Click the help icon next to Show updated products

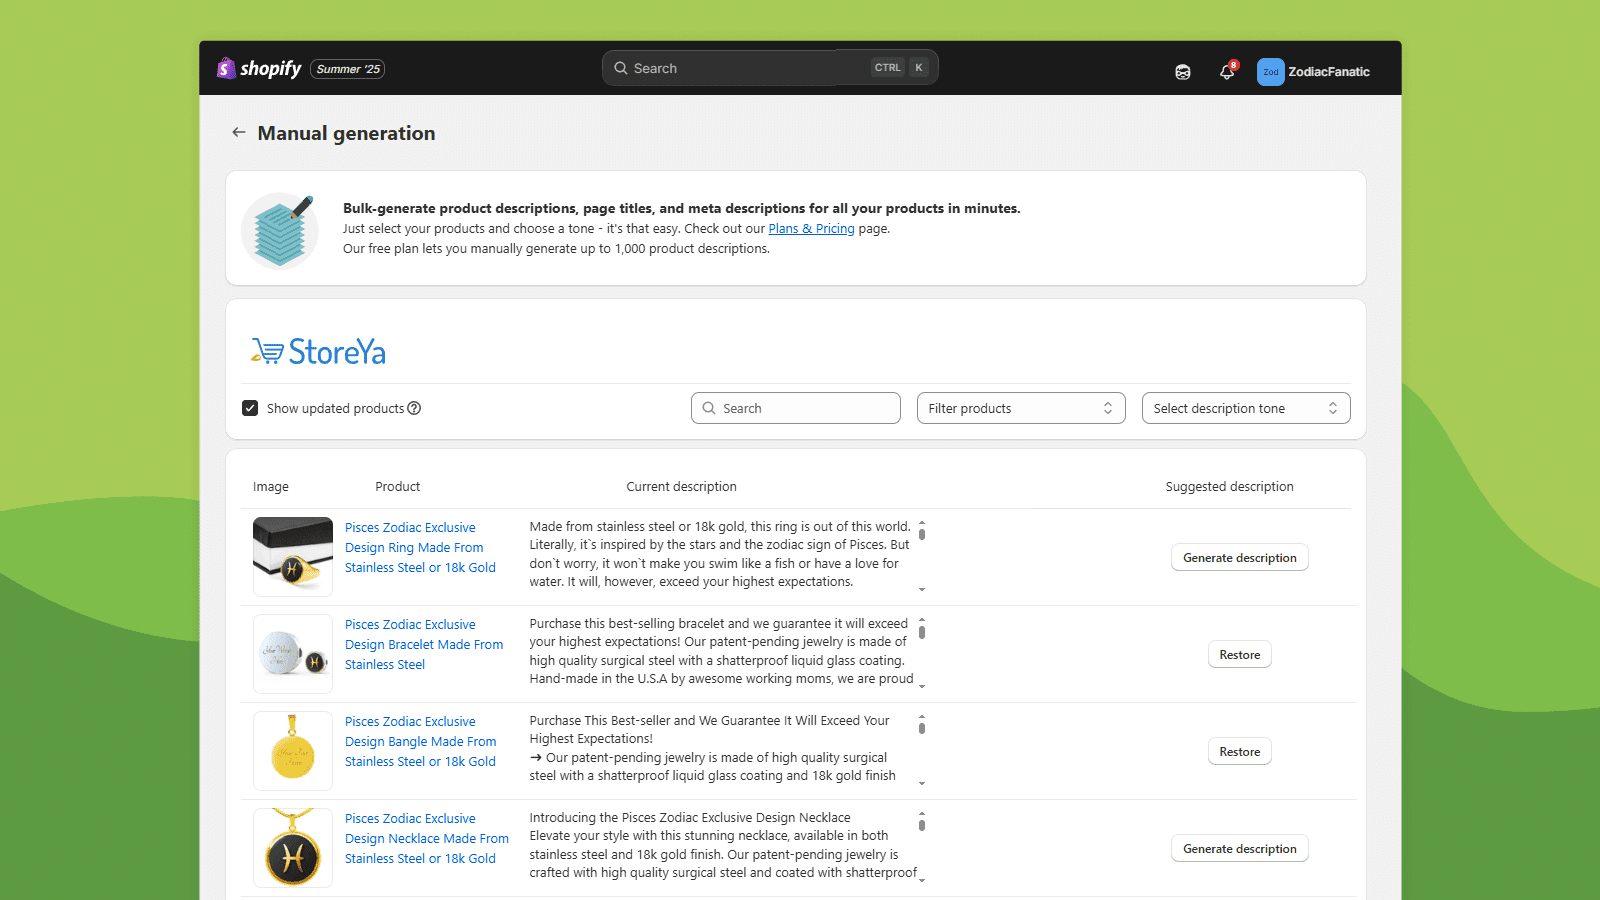[x=414, y=408]
